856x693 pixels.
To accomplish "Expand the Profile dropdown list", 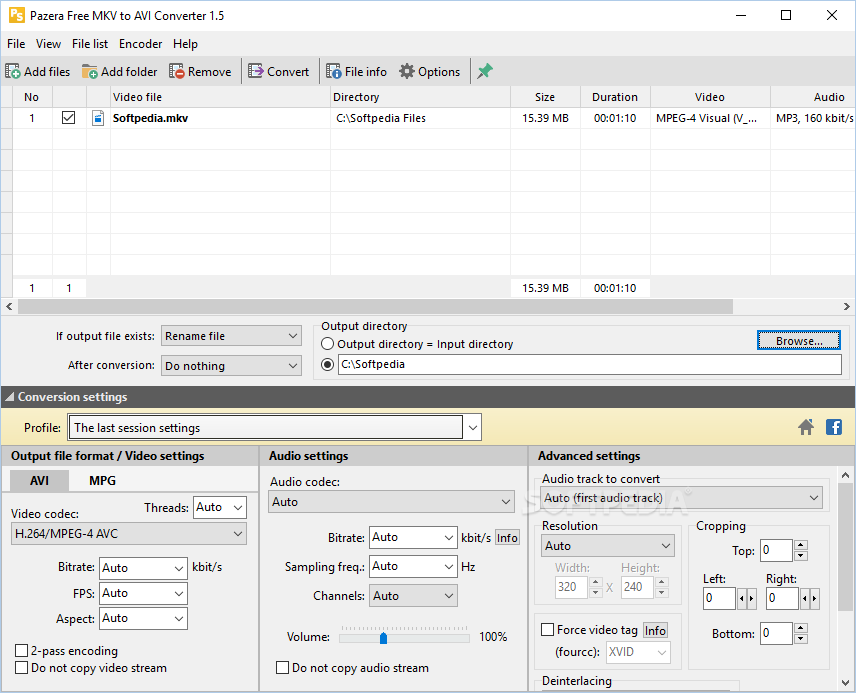I will point(473,428).
